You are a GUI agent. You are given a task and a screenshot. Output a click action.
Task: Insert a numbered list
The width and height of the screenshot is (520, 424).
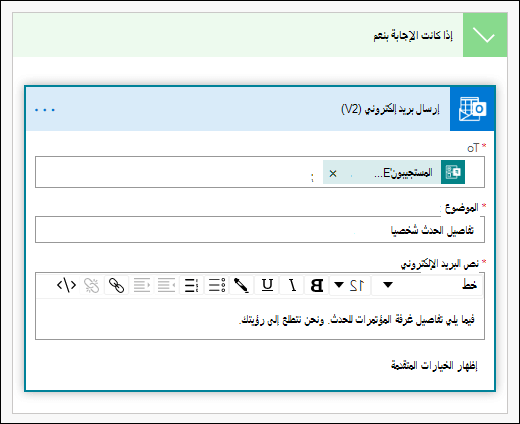[192, 285]
